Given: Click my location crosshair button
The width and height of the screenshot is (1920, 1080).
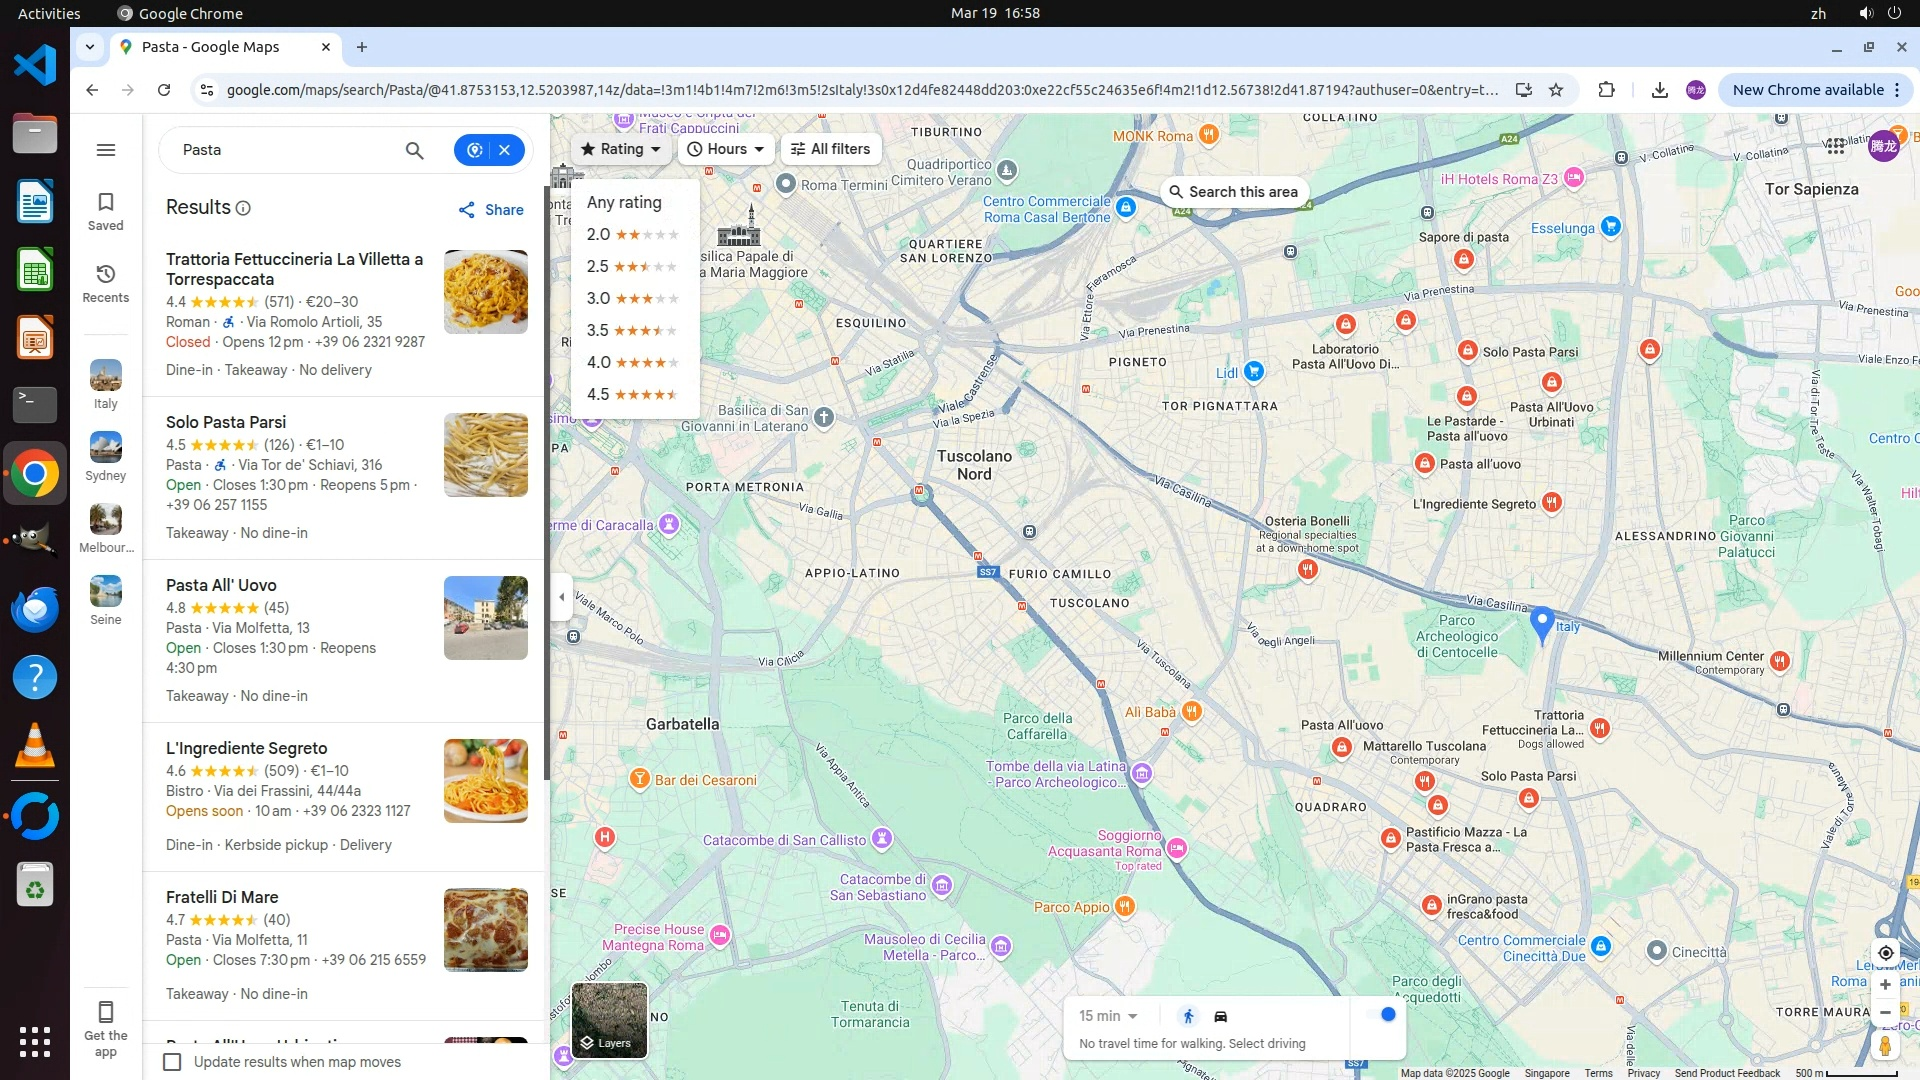Looking at the screenshot, I should click(1885, 953).
